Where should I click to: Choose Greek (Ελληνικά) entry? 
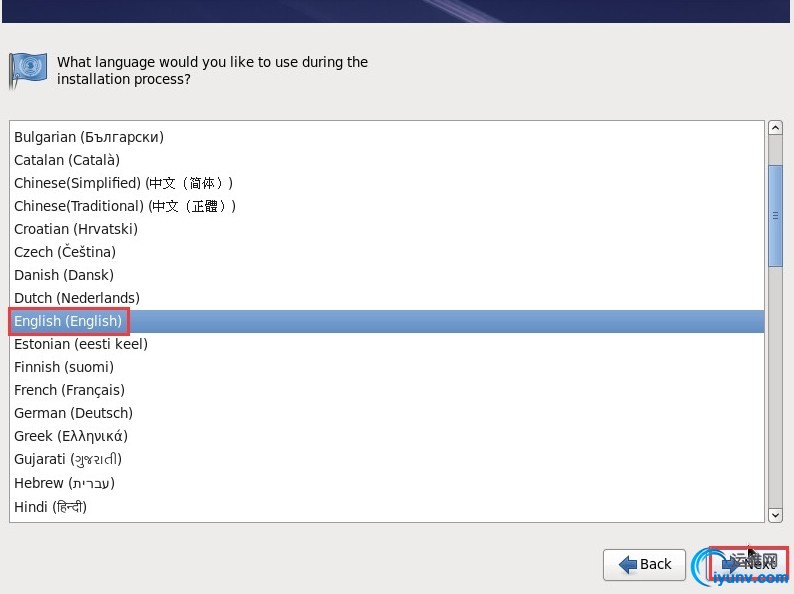tap(386, 436)
